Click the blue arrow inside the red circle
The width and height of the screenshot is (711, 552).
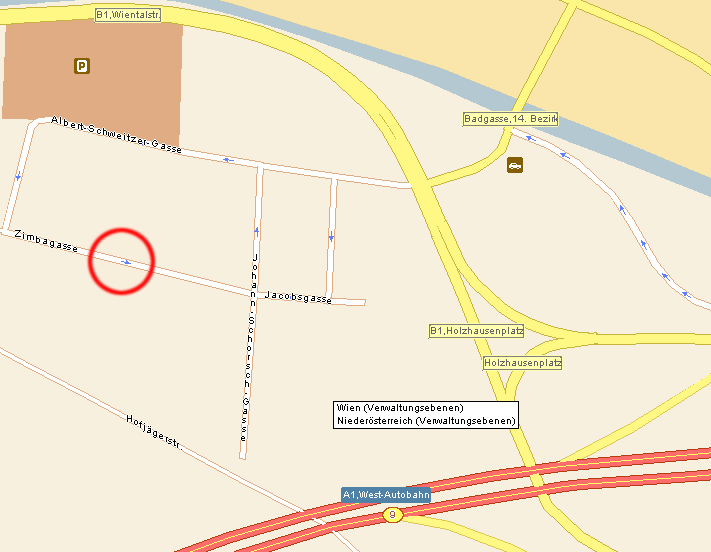point(126,262)
